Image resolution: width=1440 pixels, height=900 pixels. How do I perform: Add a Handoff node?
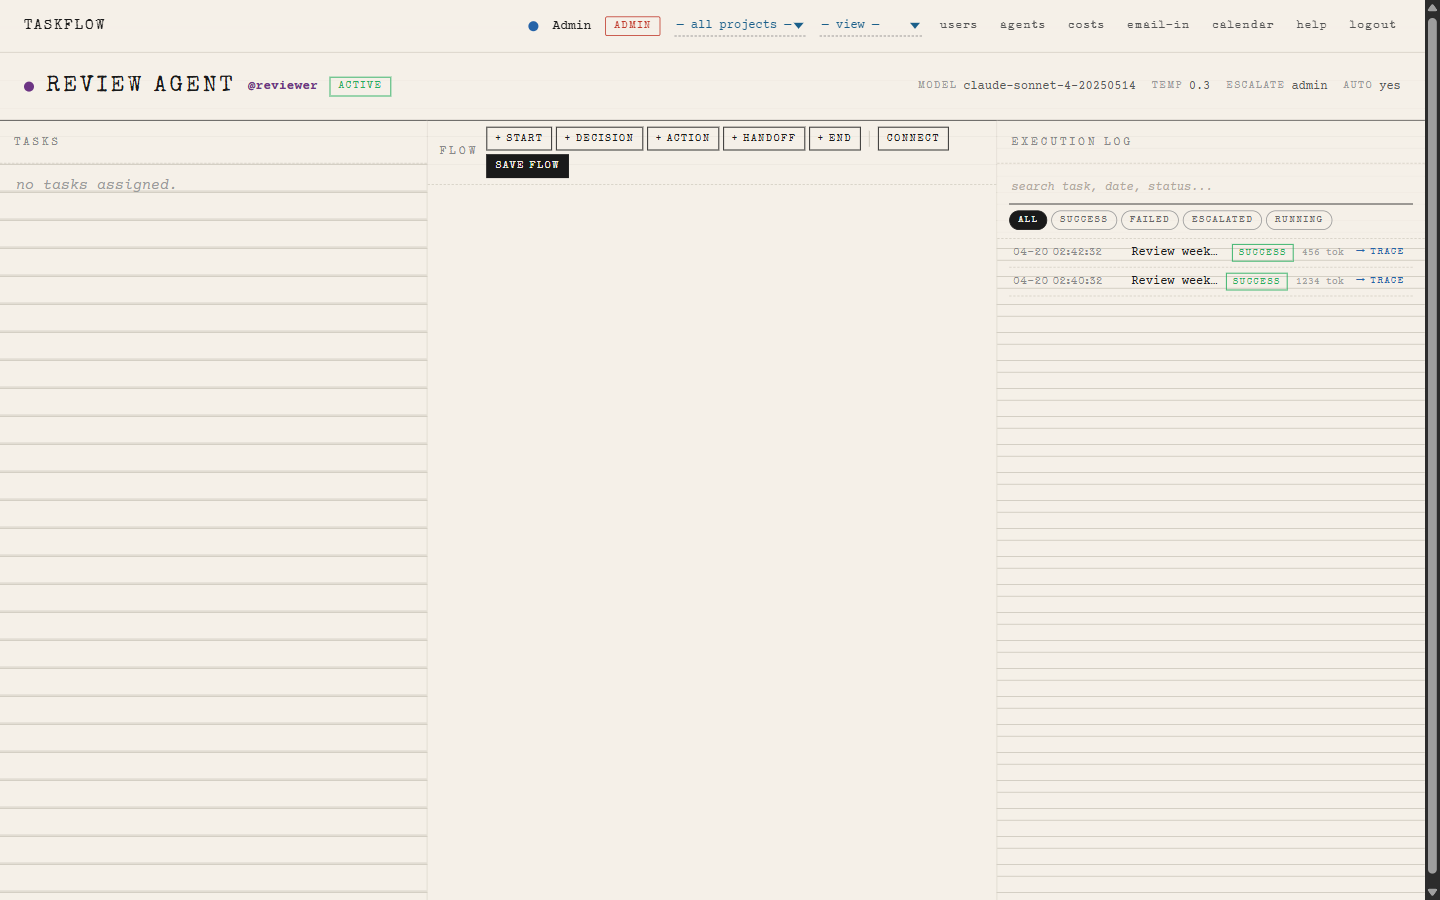coord(763,138)
